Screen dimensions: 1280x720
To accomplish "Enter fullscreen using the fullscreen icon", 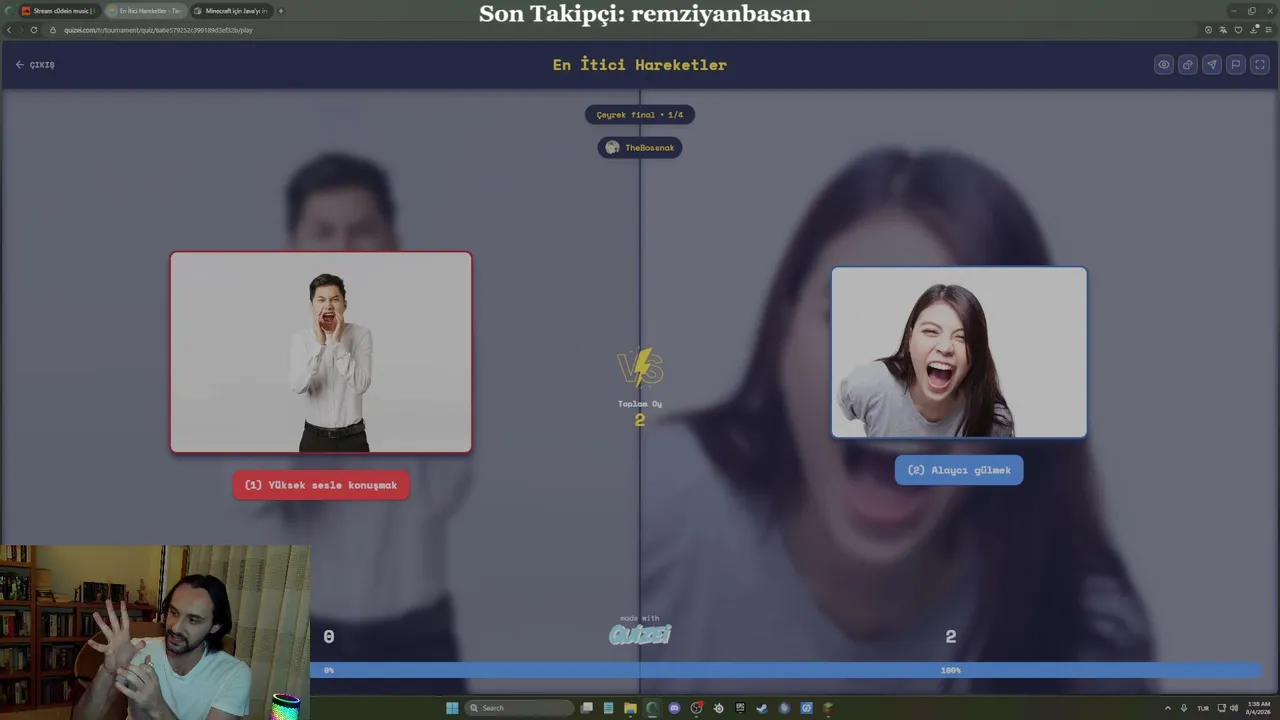I will [x=1260, y=64].
